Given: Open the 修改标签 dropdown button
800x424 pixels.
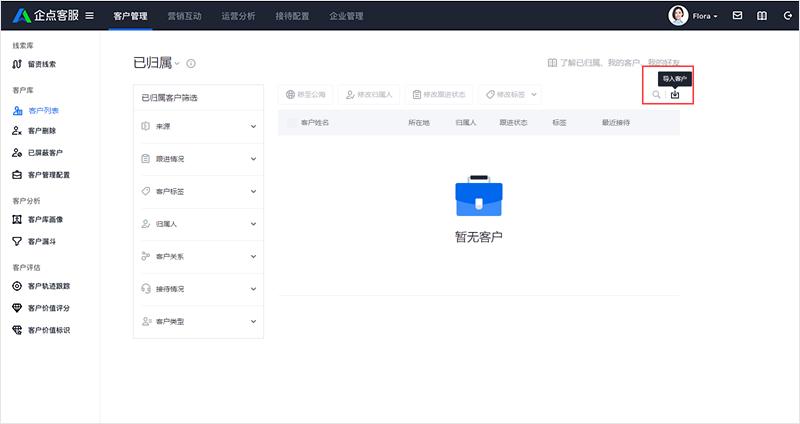Looking at the screenshot, I should point(510,95).
